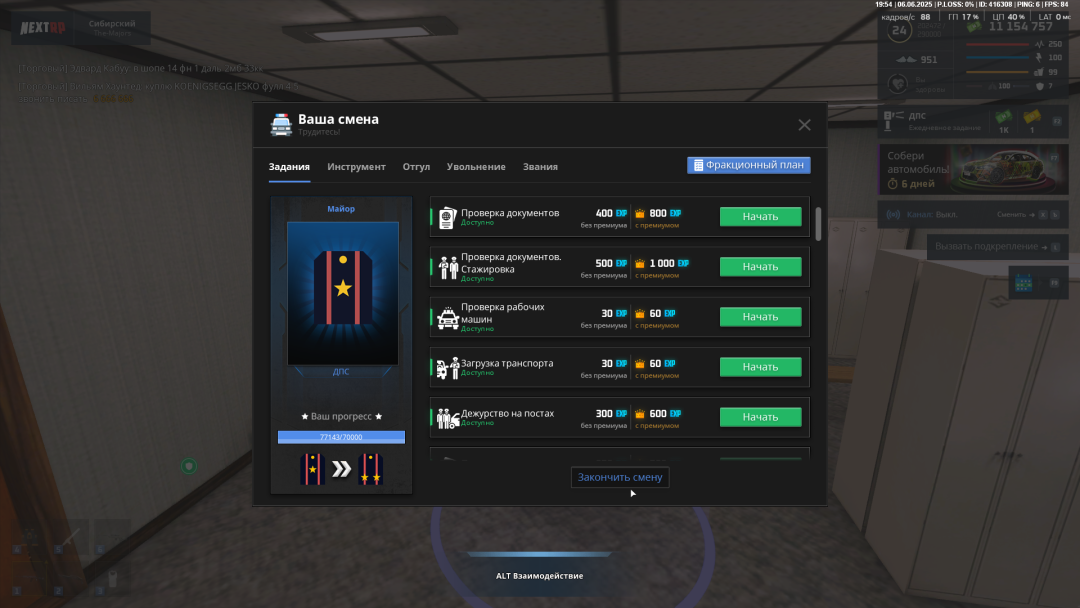Image resolution: width=1080 pixels, height=608 pixels.
Task: Click the police car icon beside Ваша смена
Action: (x=281, y=125)
